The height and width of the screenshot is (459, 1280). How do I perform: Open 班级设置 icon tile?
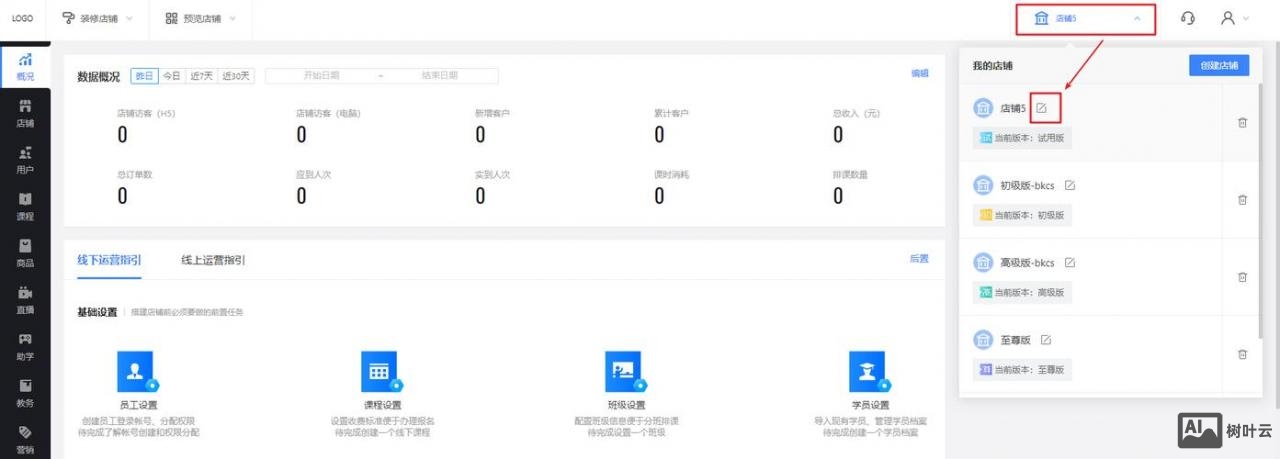pyautogui.click(x=623, y=372)
